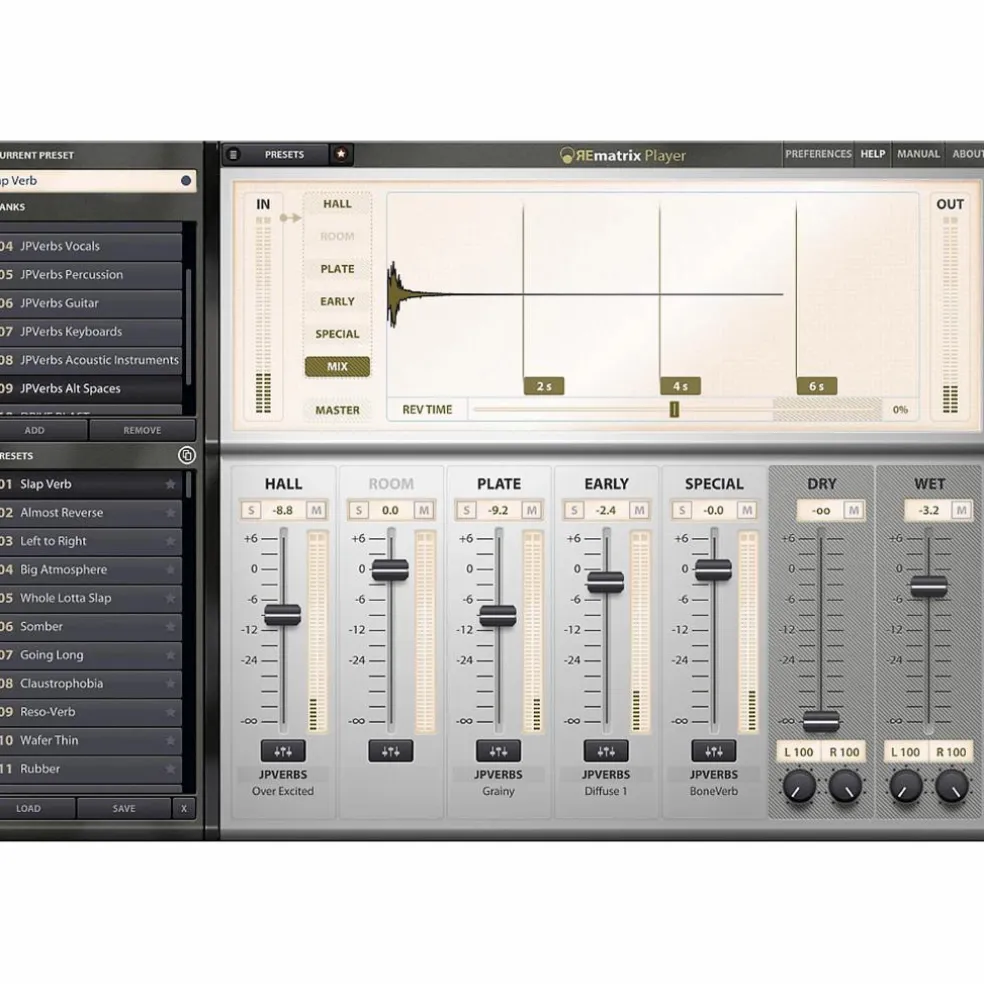This screenshot has height=984, width=984.
Task: Solo the EARLY channel
Action: (x=574, y=510)
